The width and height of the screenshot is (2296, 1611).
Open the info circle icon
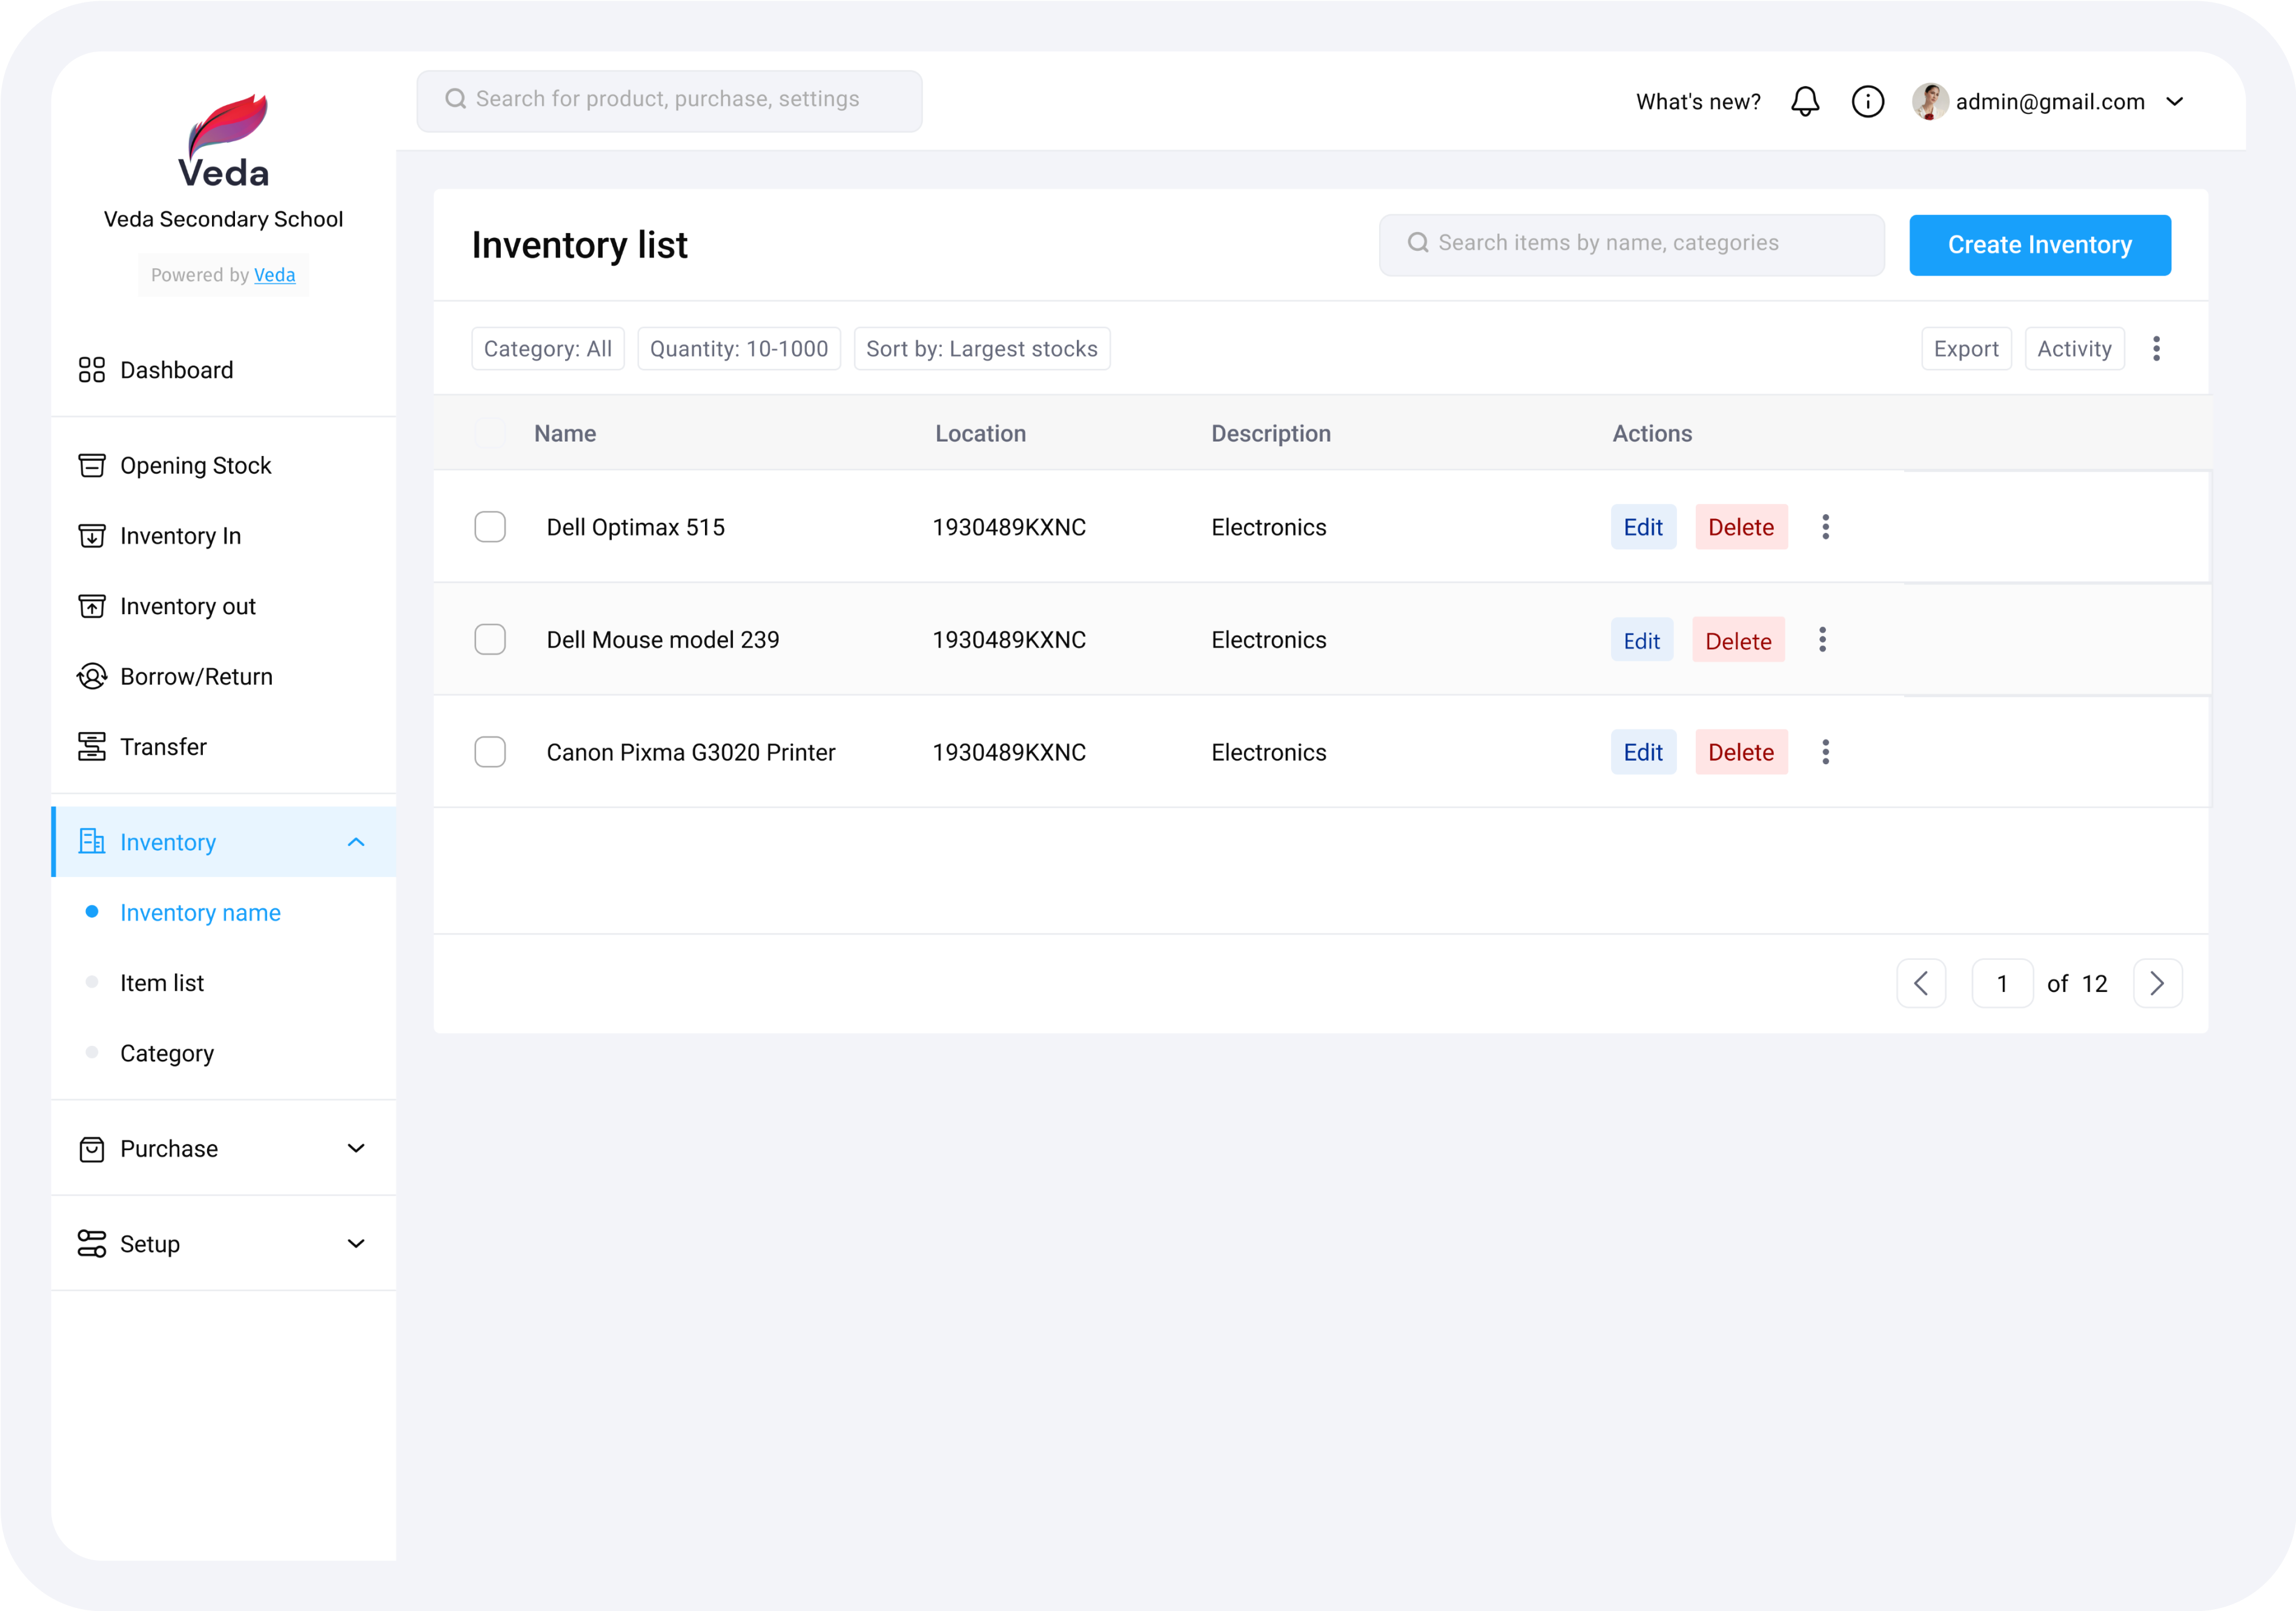pos(1867,101)
